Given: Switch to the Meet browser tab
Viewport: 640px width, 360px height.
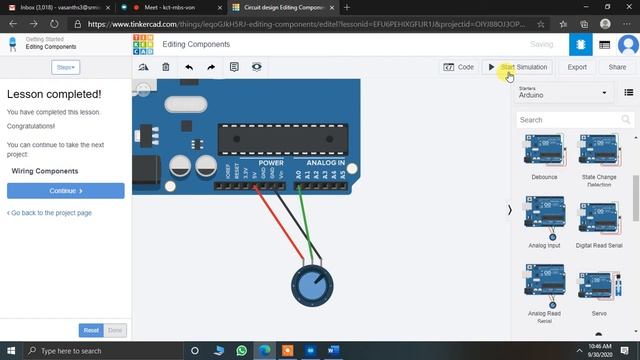Looking at the screenshot, I should 172,7.
